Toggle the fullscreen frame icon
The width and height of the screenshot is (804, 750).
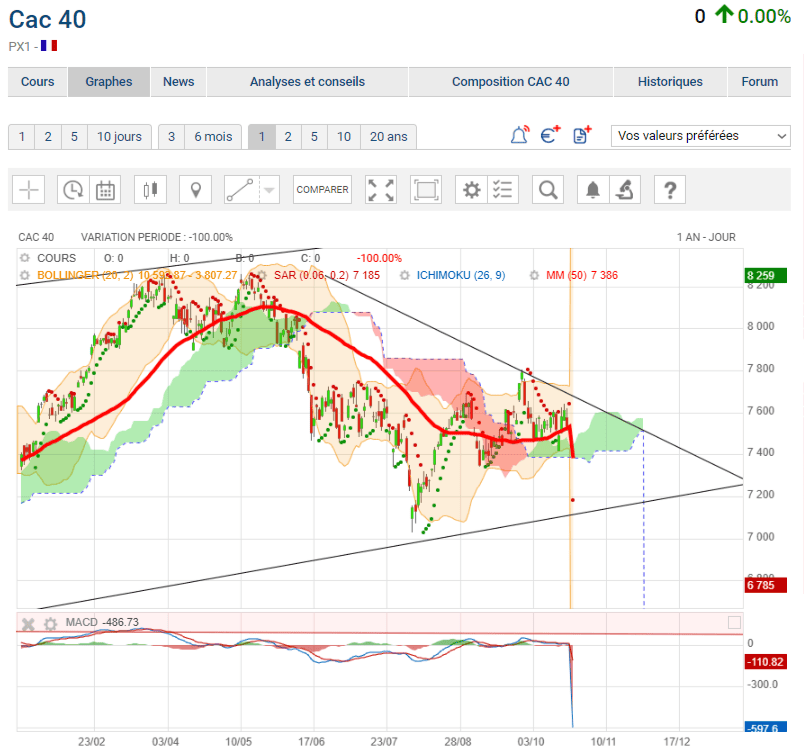pos(426,190)
